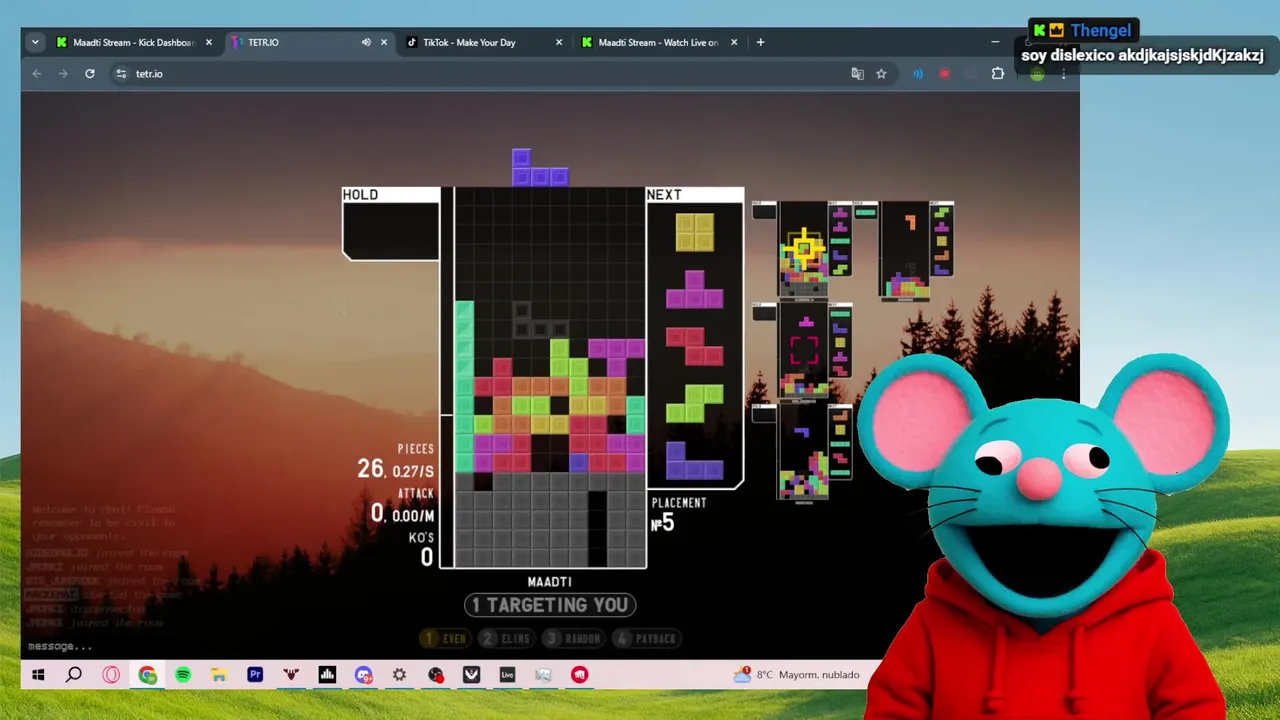Open the TikTok - Make Your Day tab
Screen dimensions: 1280x720
(x=469, y=42)
